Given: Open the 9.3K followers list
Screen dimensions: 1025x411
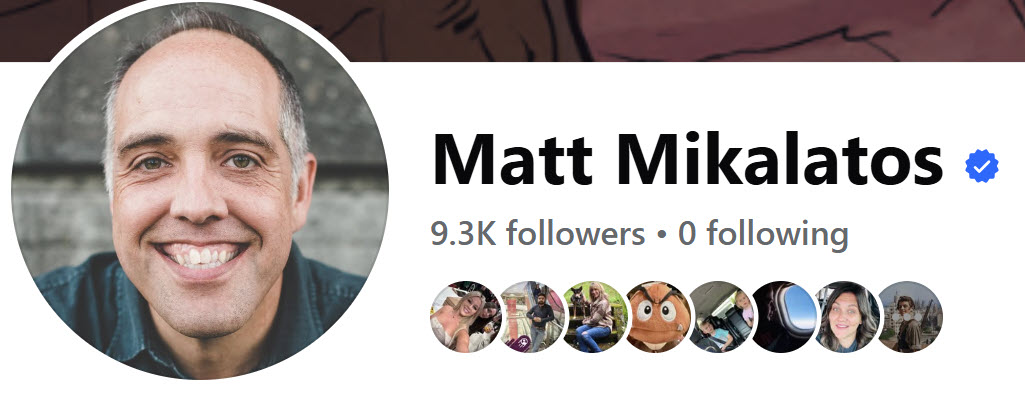Looking at the screenshot, I should click(537, 233).
